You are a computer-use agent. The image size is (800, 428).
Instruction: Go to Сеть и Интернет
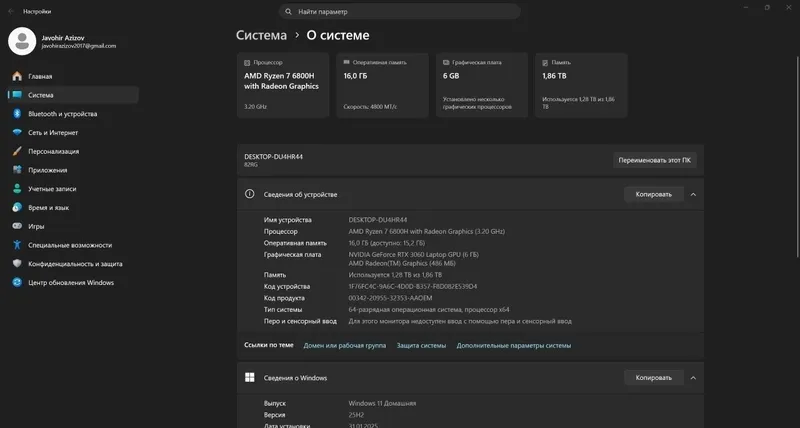coord(73,133)
